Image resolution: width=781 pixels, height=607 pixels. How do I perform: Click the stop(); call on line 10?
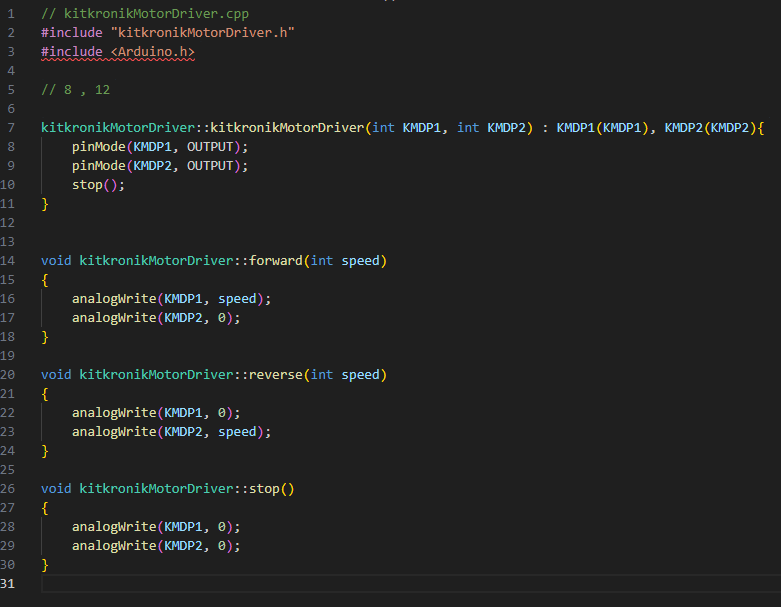tap(98, 185)
